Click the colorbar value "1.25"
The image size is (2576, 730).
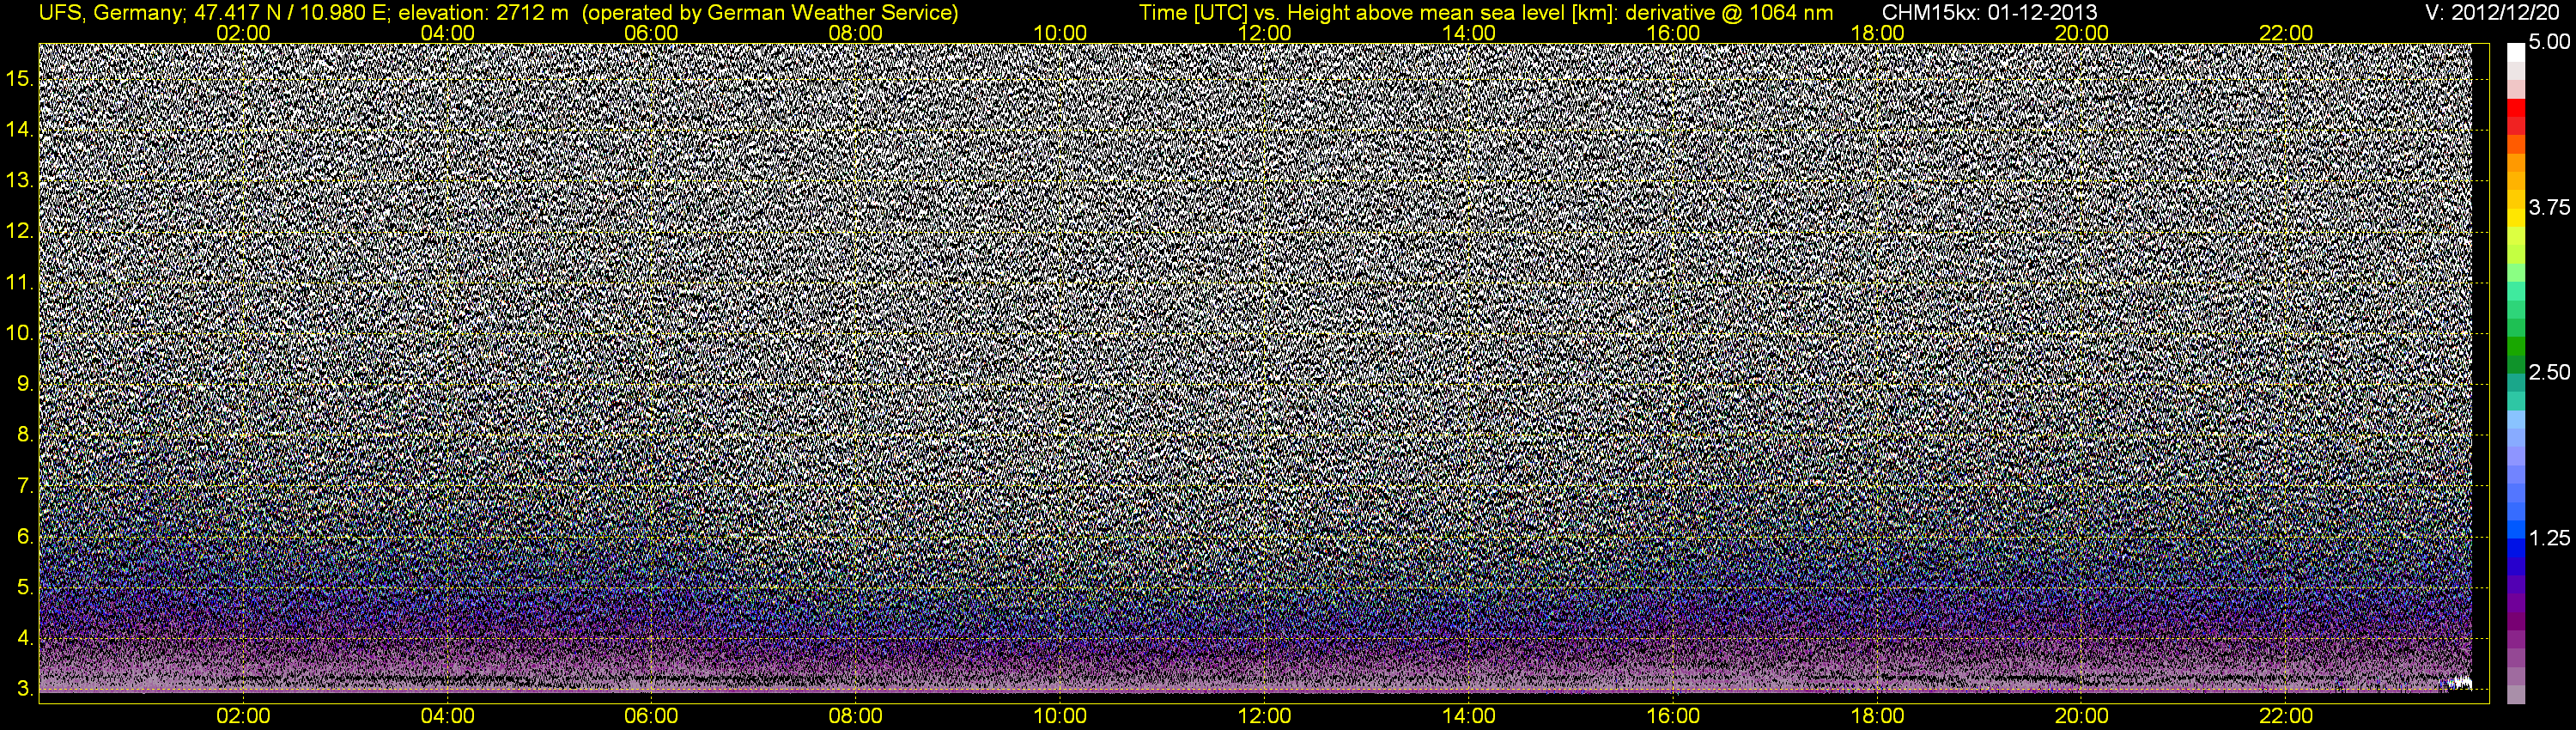coord(2549,538)
